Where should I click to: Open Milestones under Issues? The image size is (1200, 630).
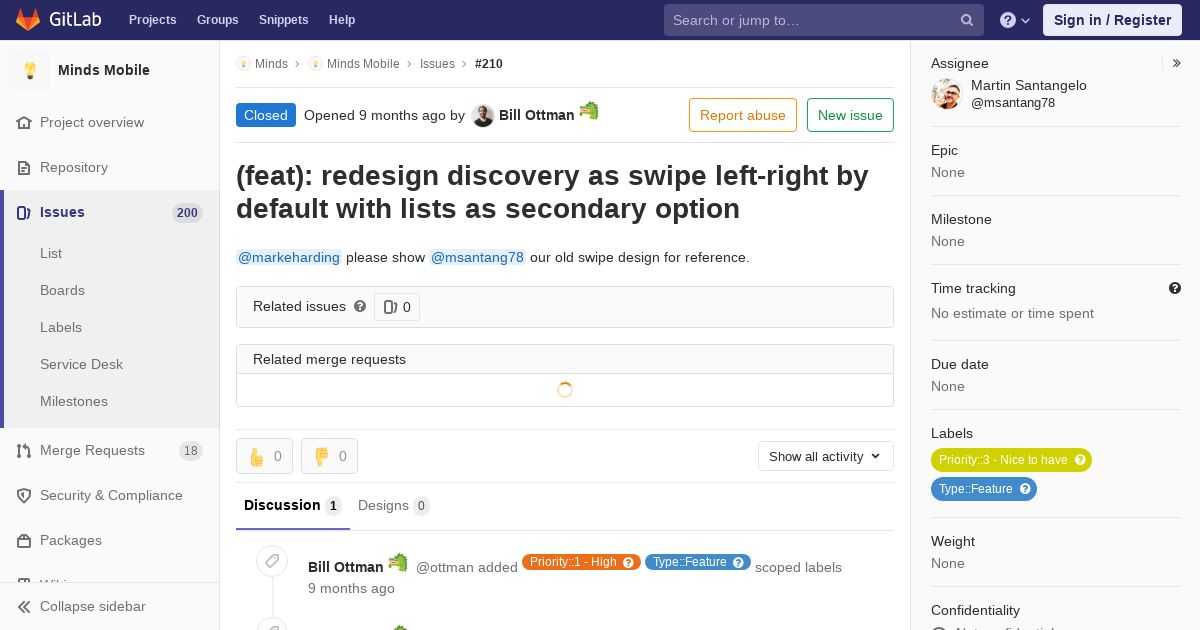pyautogui.click(x=74, y=401)
